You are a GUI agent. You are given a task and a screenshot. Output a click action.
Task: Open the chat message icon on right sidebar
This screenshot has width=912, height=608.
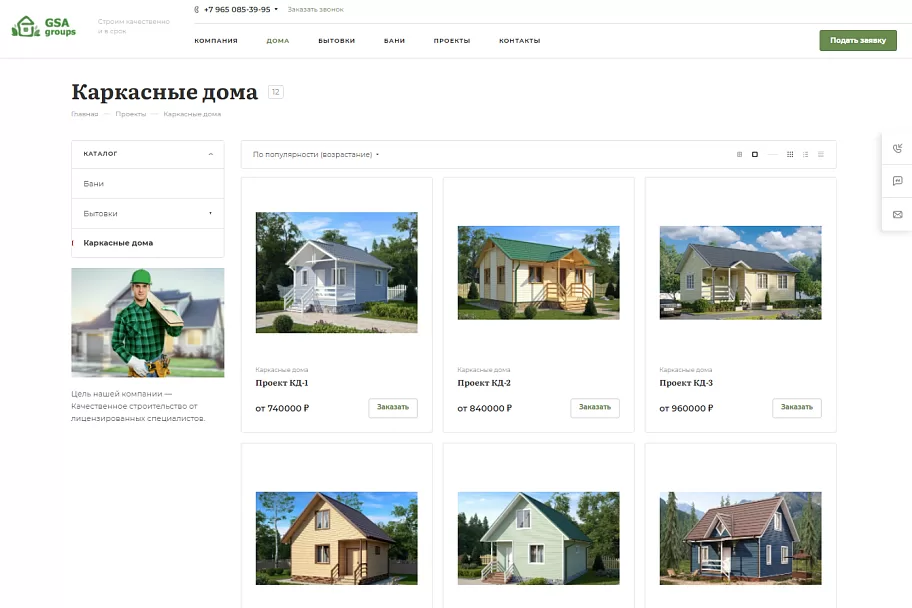897,181
